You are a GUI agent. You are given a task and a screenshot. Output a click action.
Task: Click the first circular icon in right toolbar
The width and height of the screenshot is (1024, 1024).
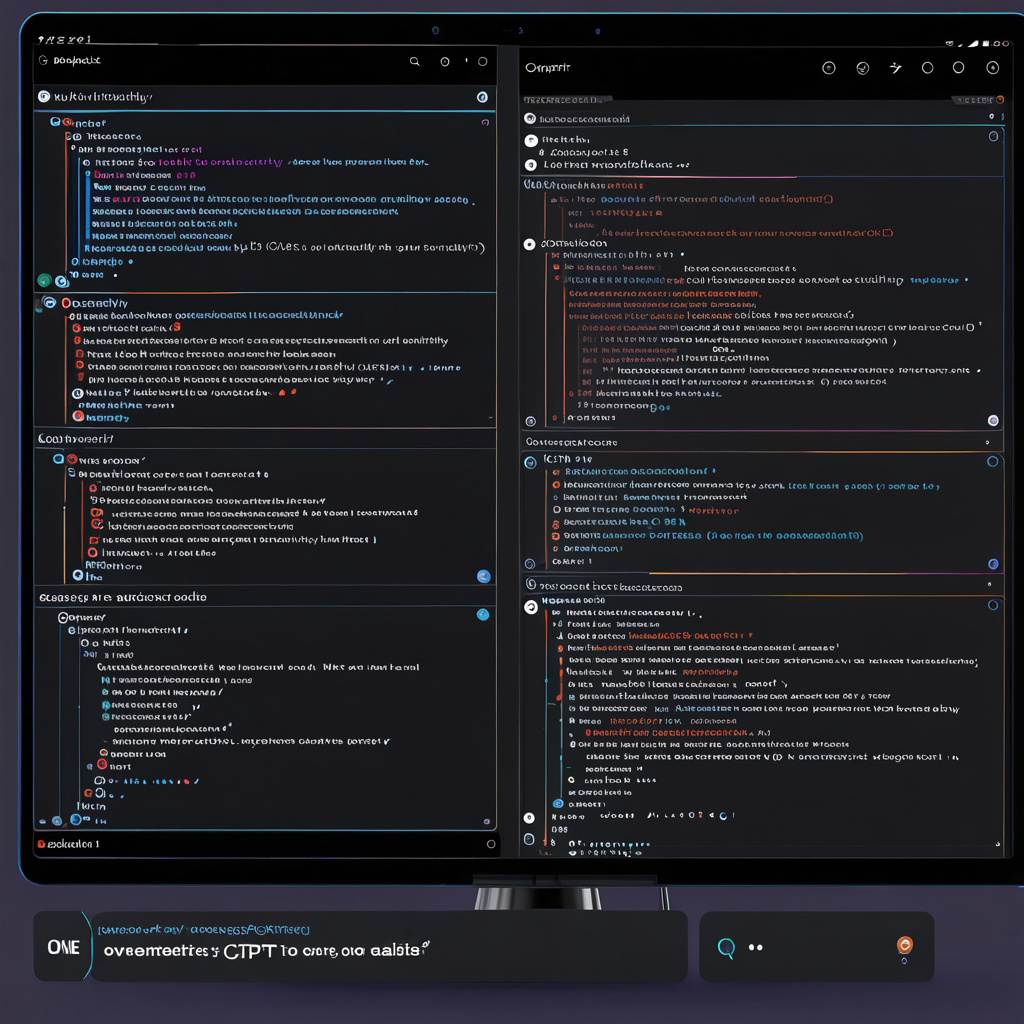(x=828, y=68)
